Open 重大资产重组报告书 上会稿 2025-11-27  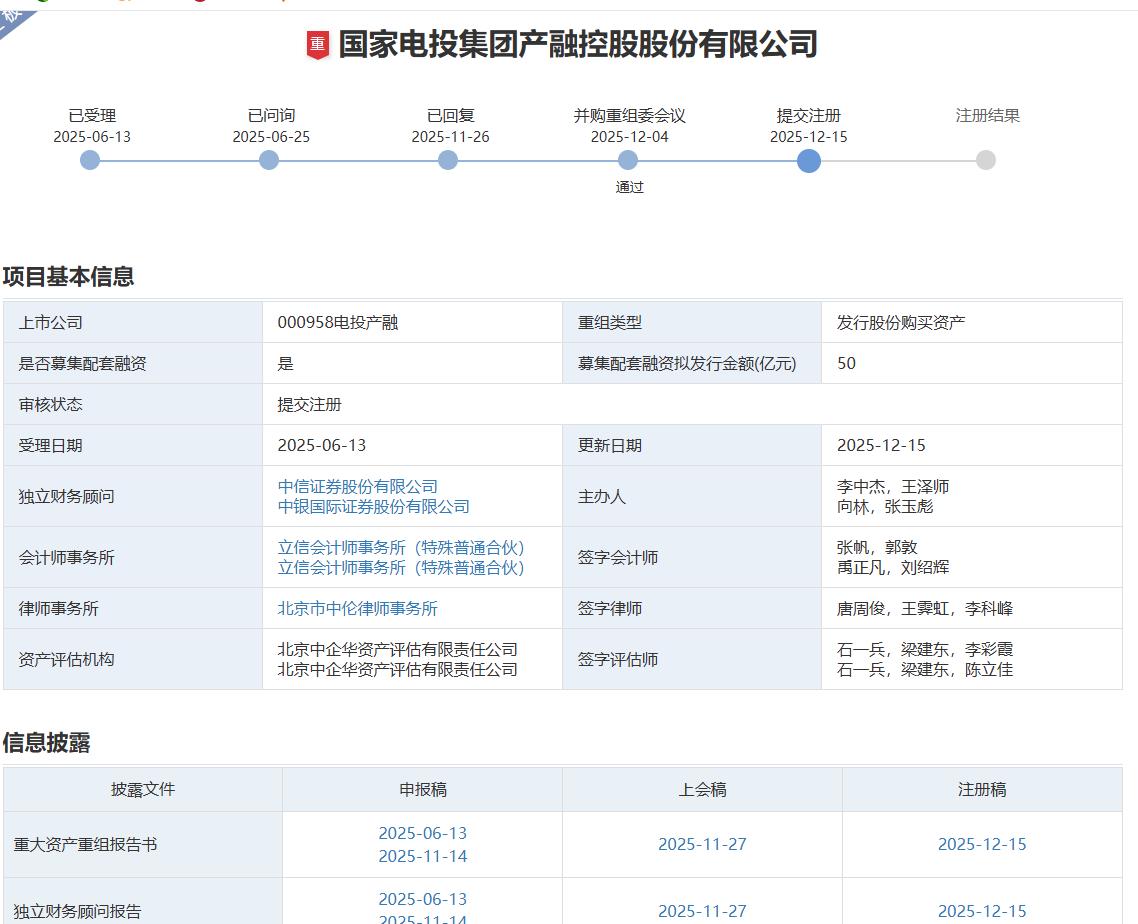coord(703,844)
